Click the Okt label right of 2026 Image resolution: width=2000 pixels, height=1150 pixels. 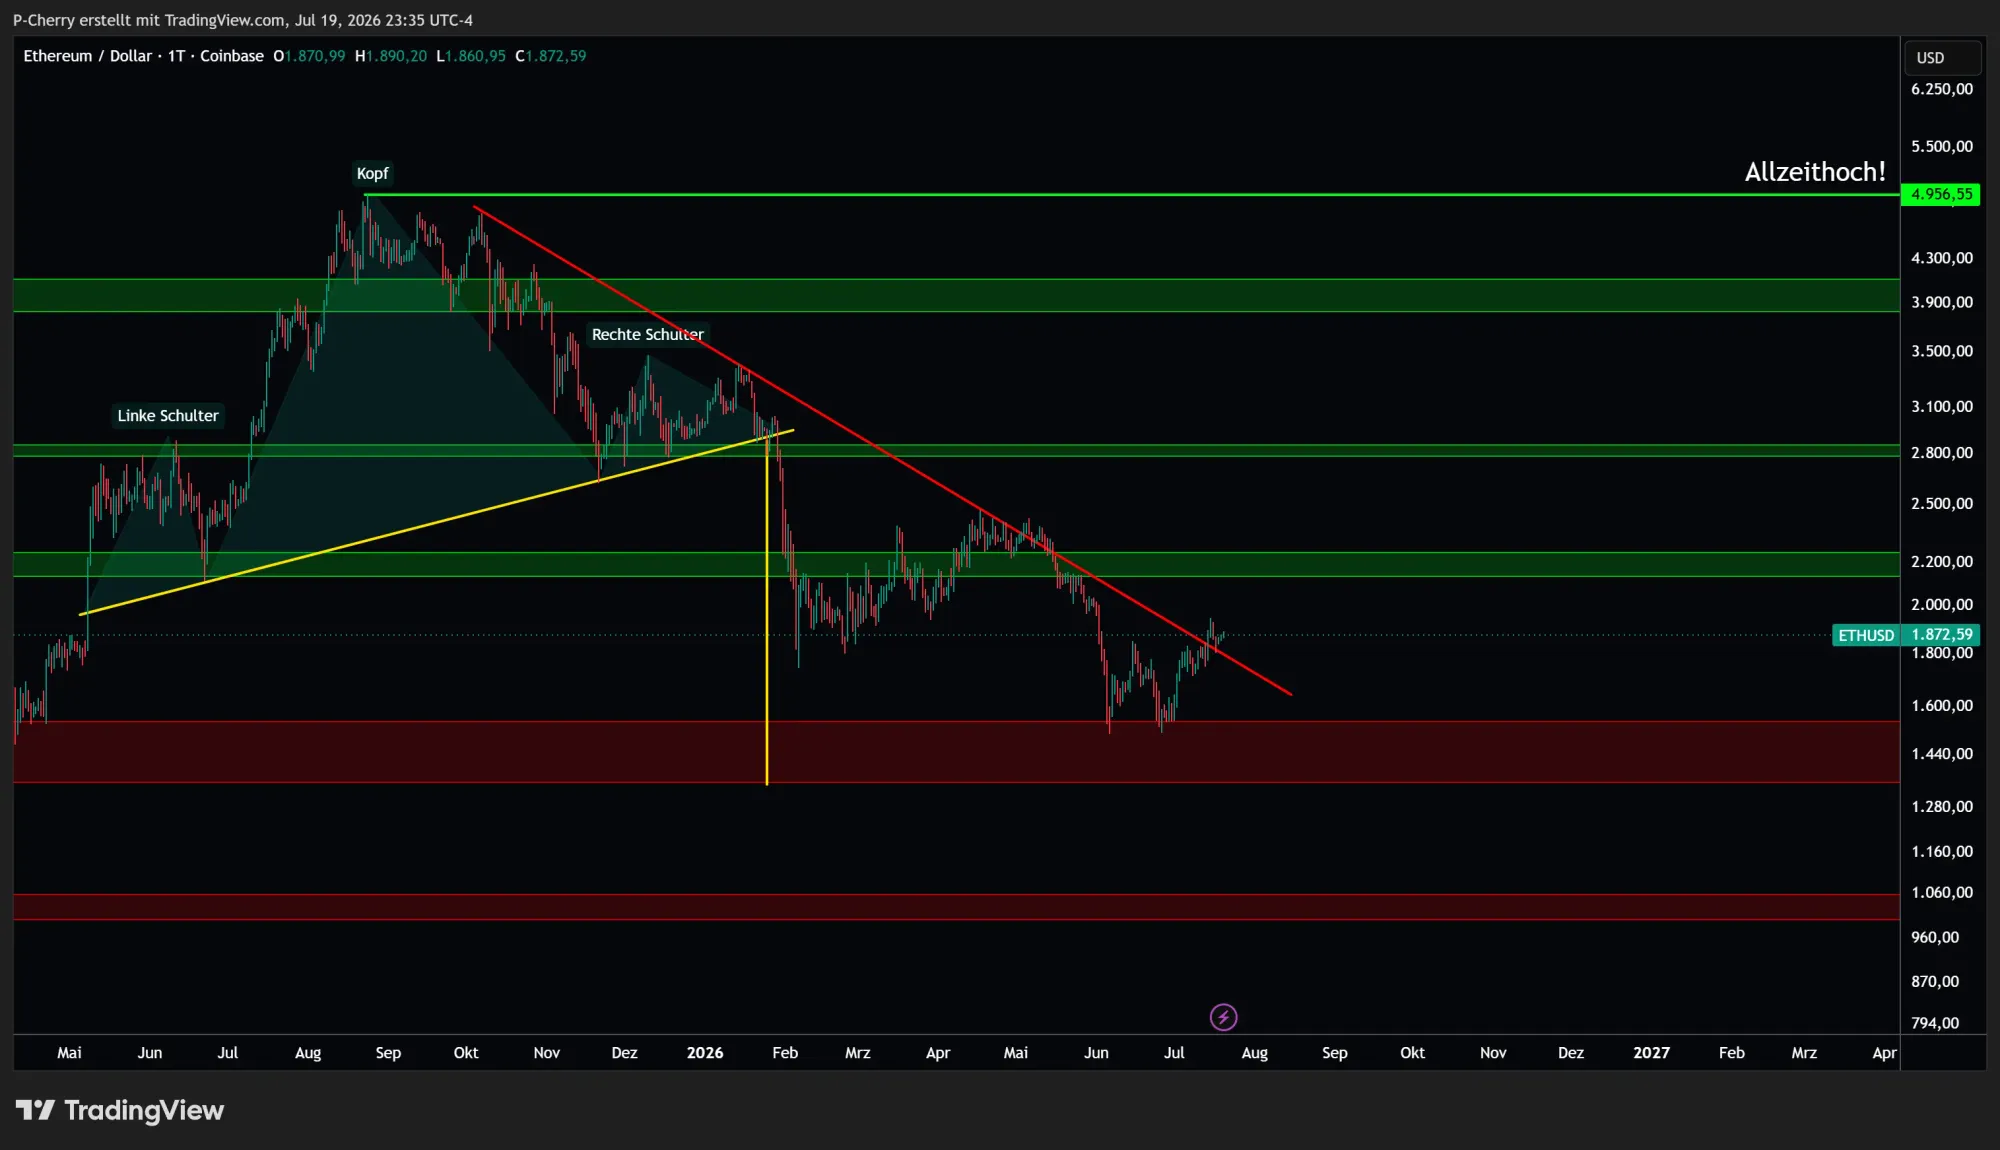1412,1053
